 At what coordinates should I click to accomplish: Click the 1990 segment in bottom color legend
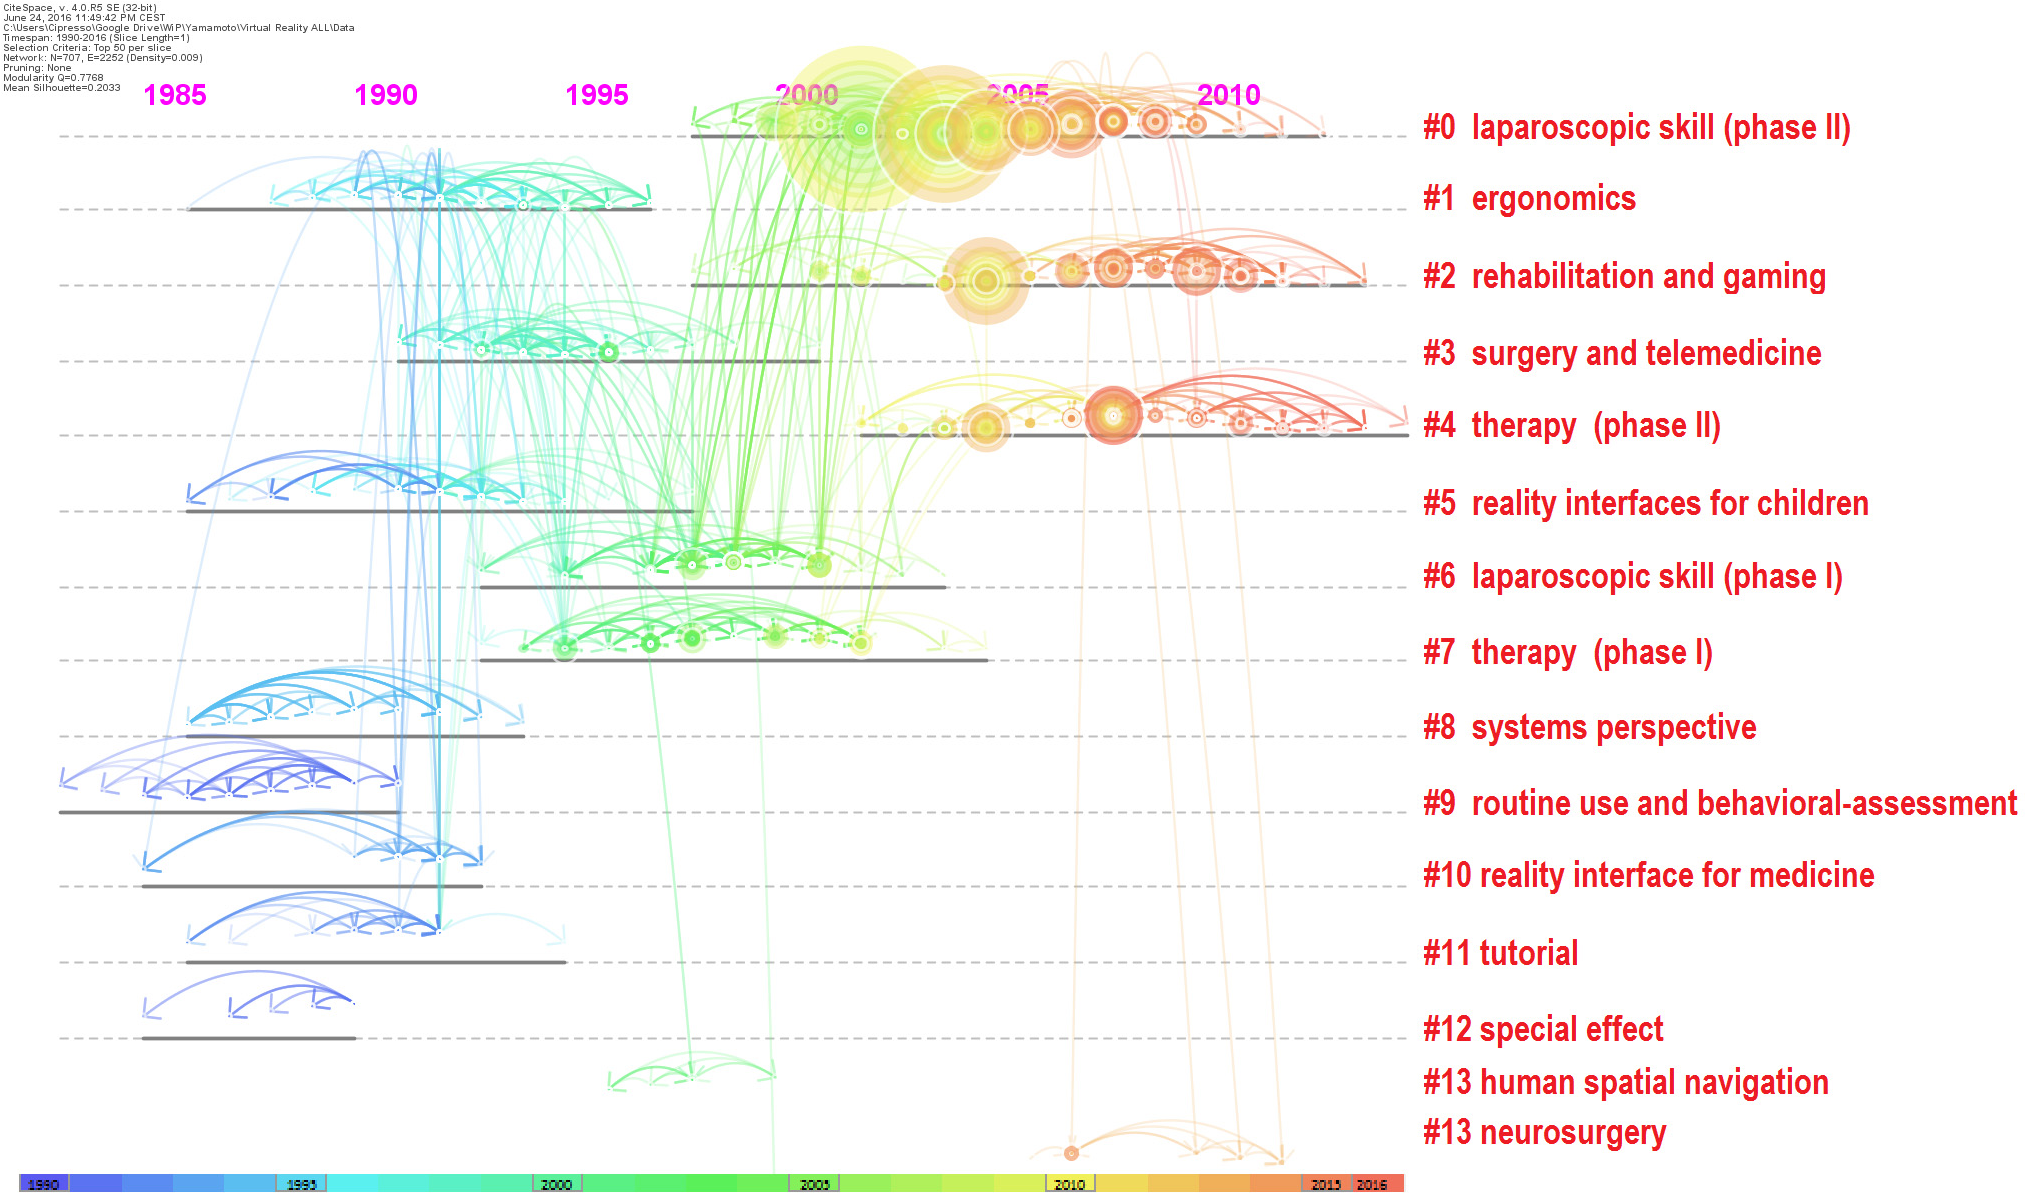point(43,1184)
